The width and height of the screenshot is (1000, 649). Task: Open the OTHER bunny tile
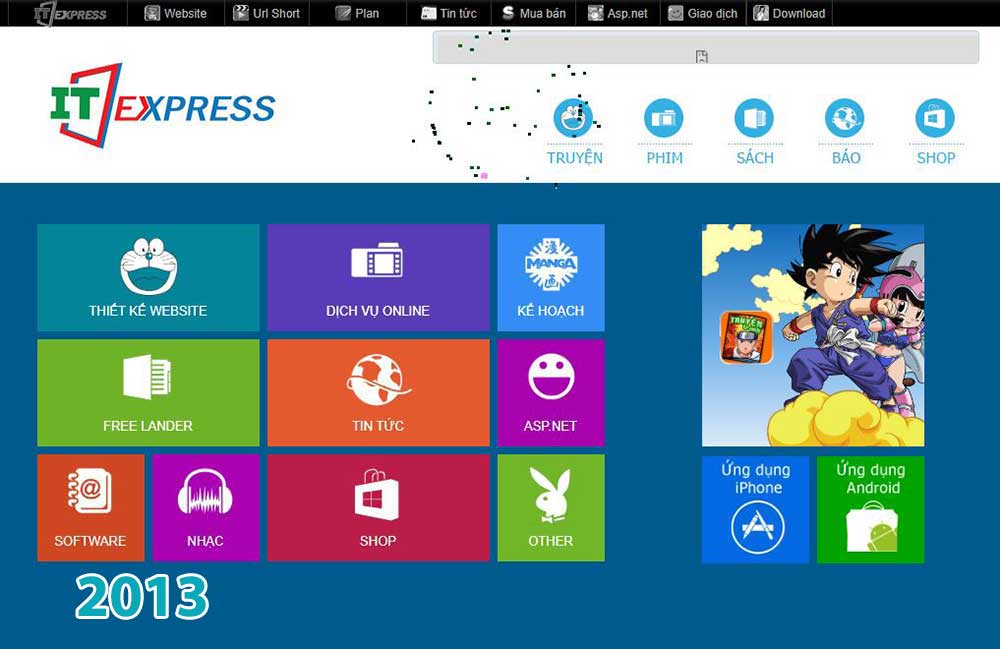tap(551, 508)
